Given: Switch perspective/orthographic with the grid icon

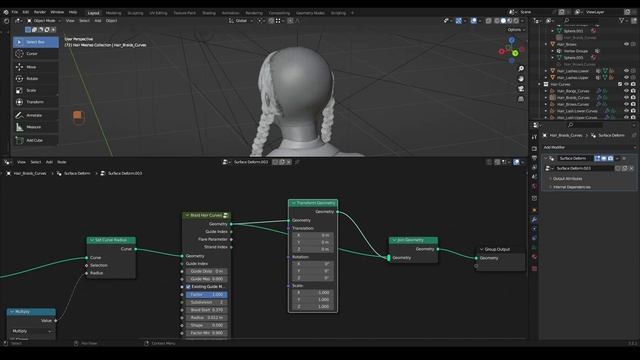Looking at the screenshot, I should click(x=521, y=99).
